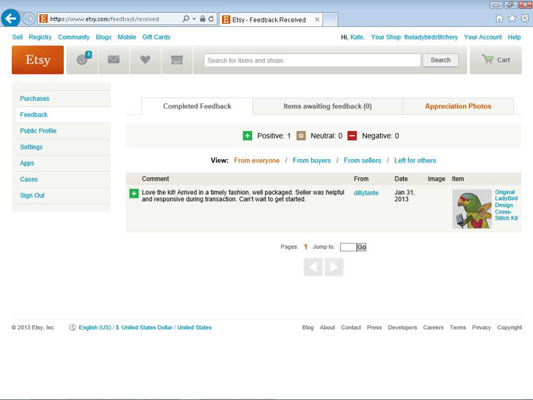This screenshot has width=533, height=400.
Task: Open the favorites heart icon
Action: click(145, 60)
